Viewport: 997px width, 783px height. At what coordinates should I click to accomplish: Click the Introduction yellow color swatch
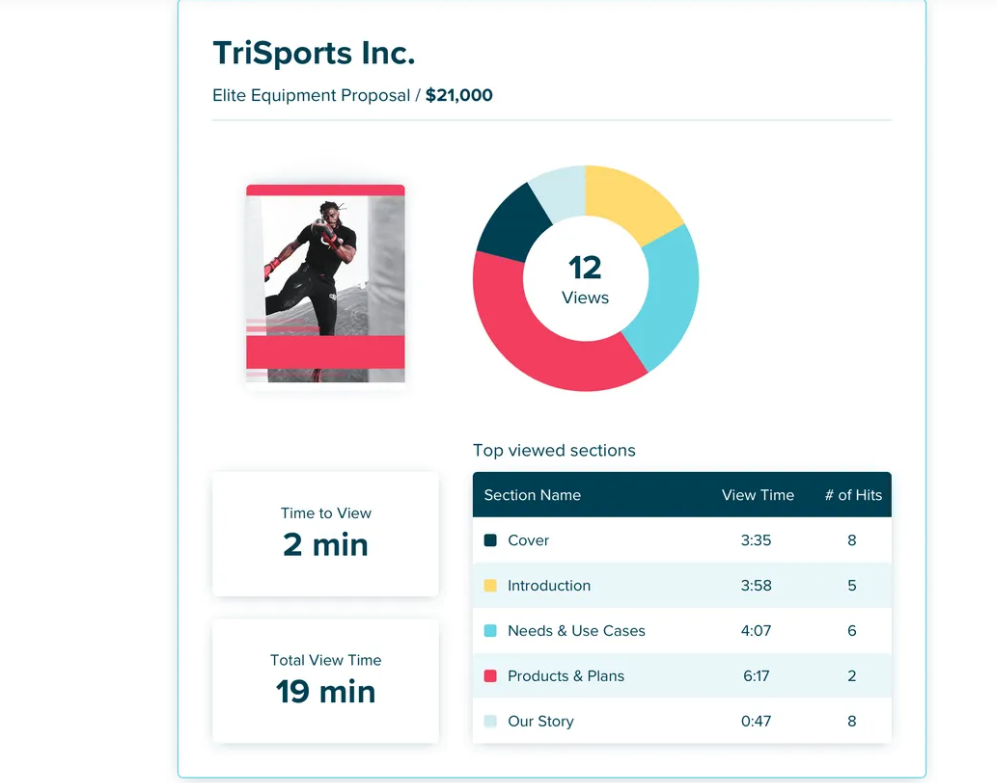(x=490, y=585)
